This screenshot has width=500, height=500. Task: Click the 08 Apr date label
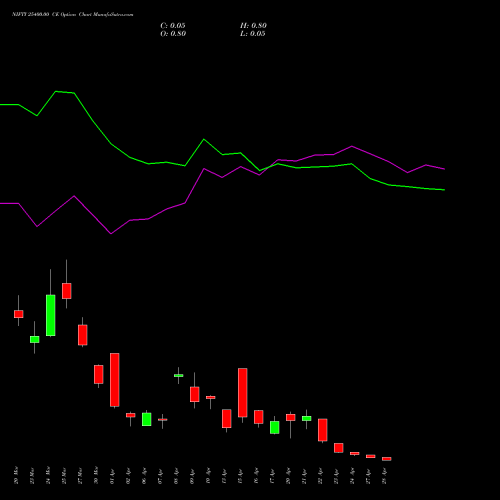[176, 475]
